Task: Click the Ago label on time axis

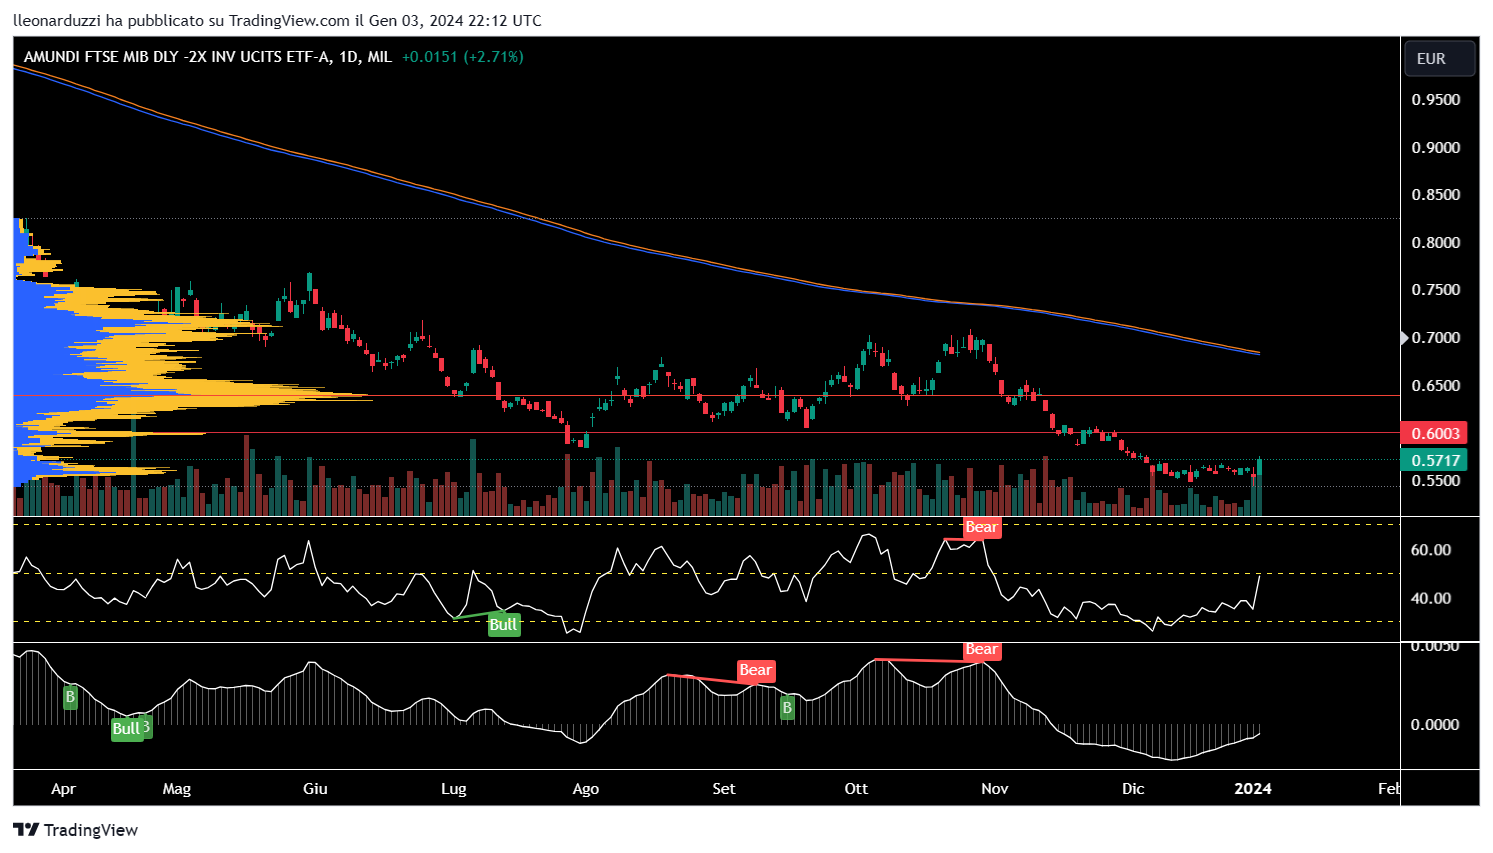Action: [x=586, y=789]
